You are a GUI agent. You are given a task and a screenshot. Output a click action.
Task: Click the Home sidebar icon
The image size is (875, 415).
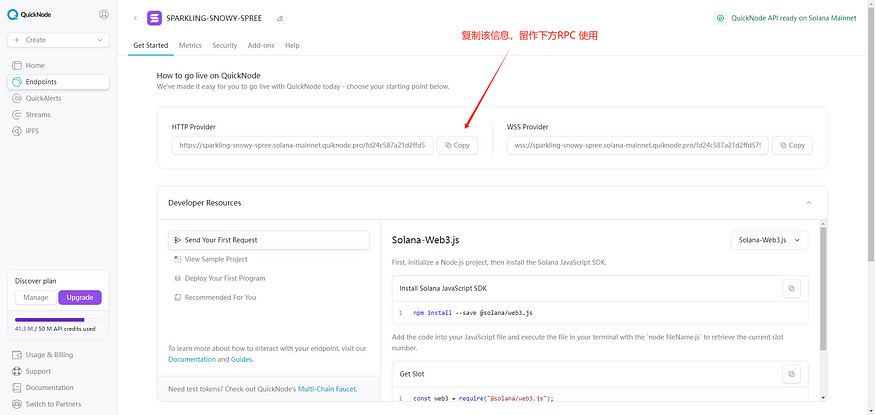click(17, 65)
